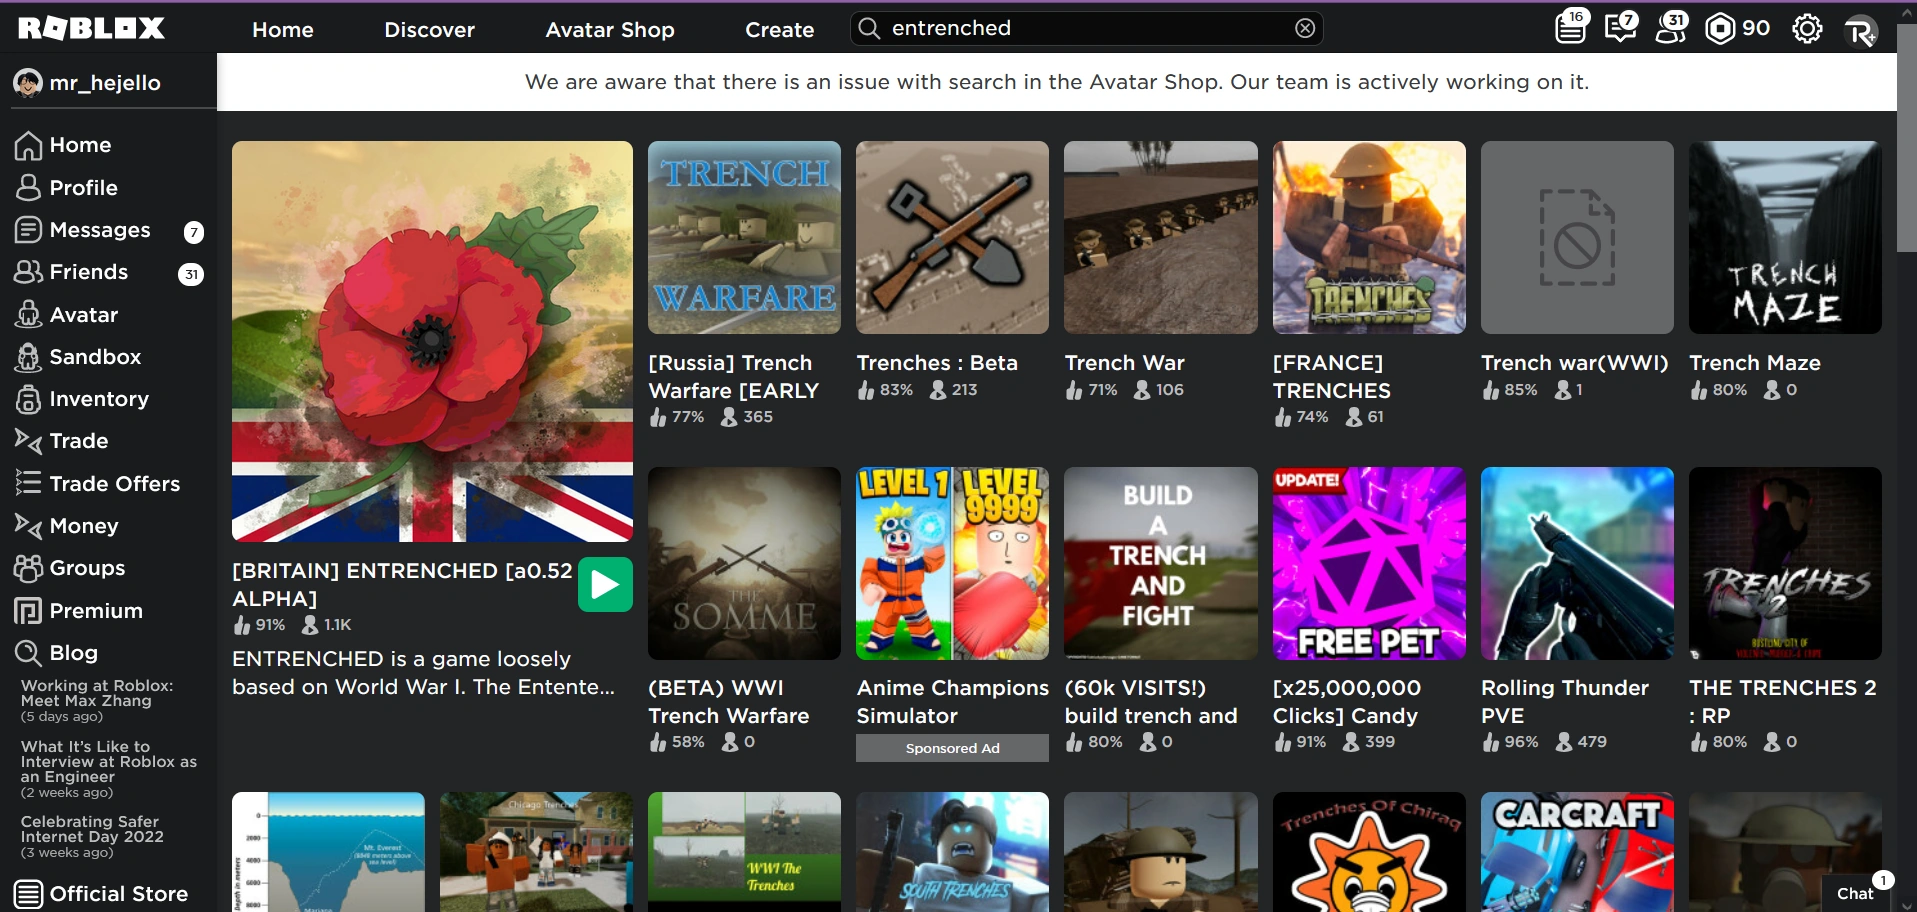Open the Robux balance icon
1917x912 pixels.
coord(1720,28)
